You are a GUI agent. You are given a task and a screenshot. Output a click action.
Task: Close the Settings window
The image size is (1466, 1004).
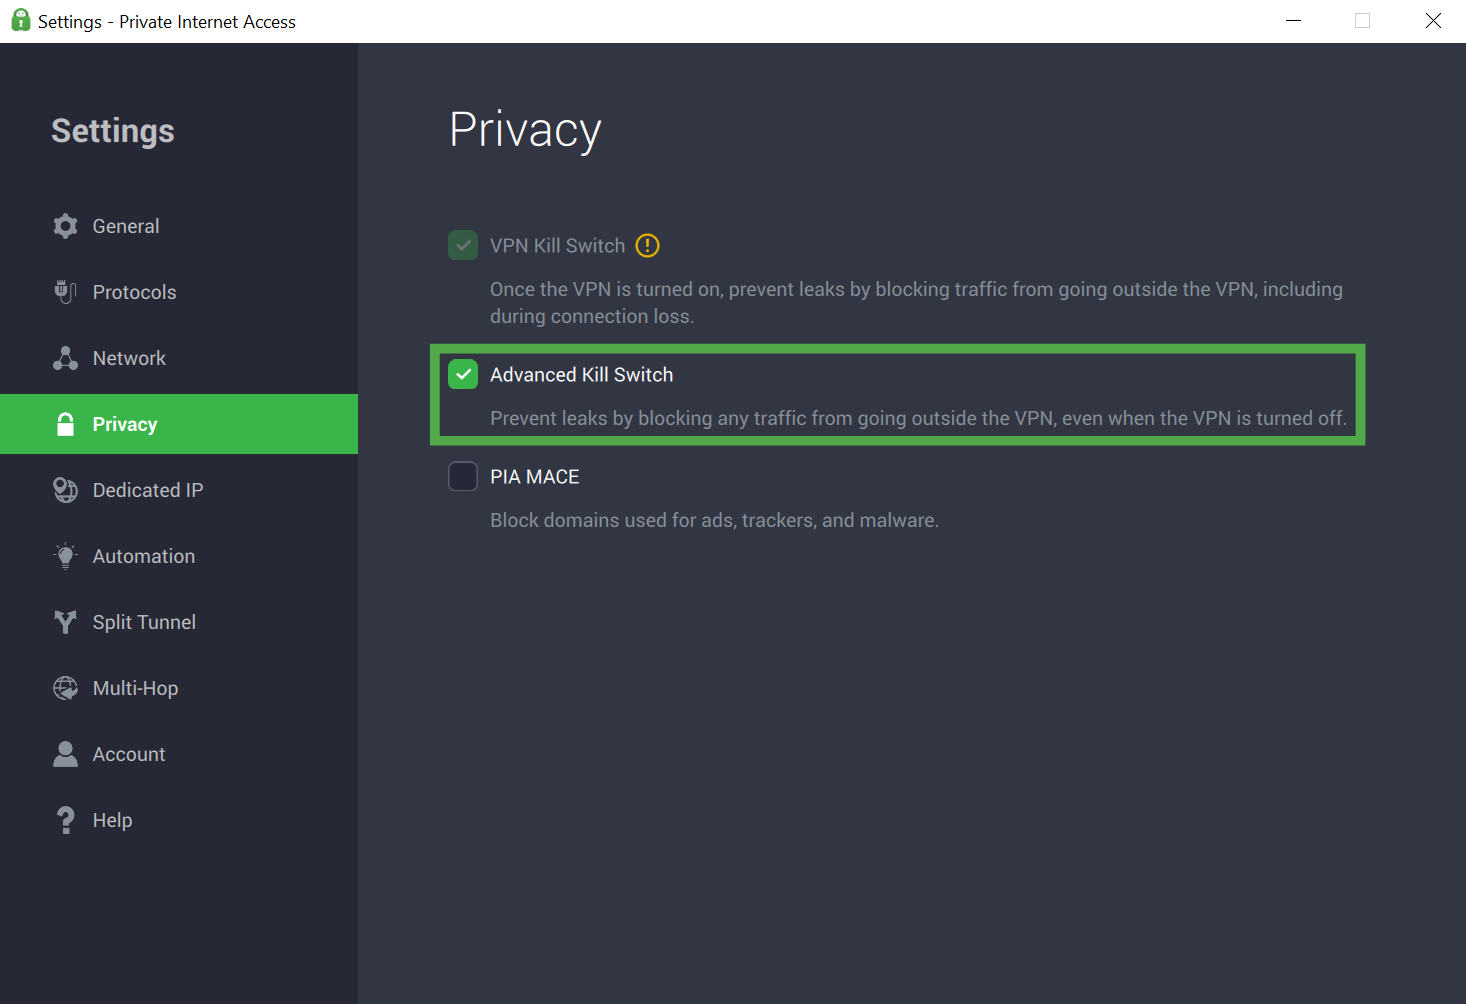[1433, 21]
